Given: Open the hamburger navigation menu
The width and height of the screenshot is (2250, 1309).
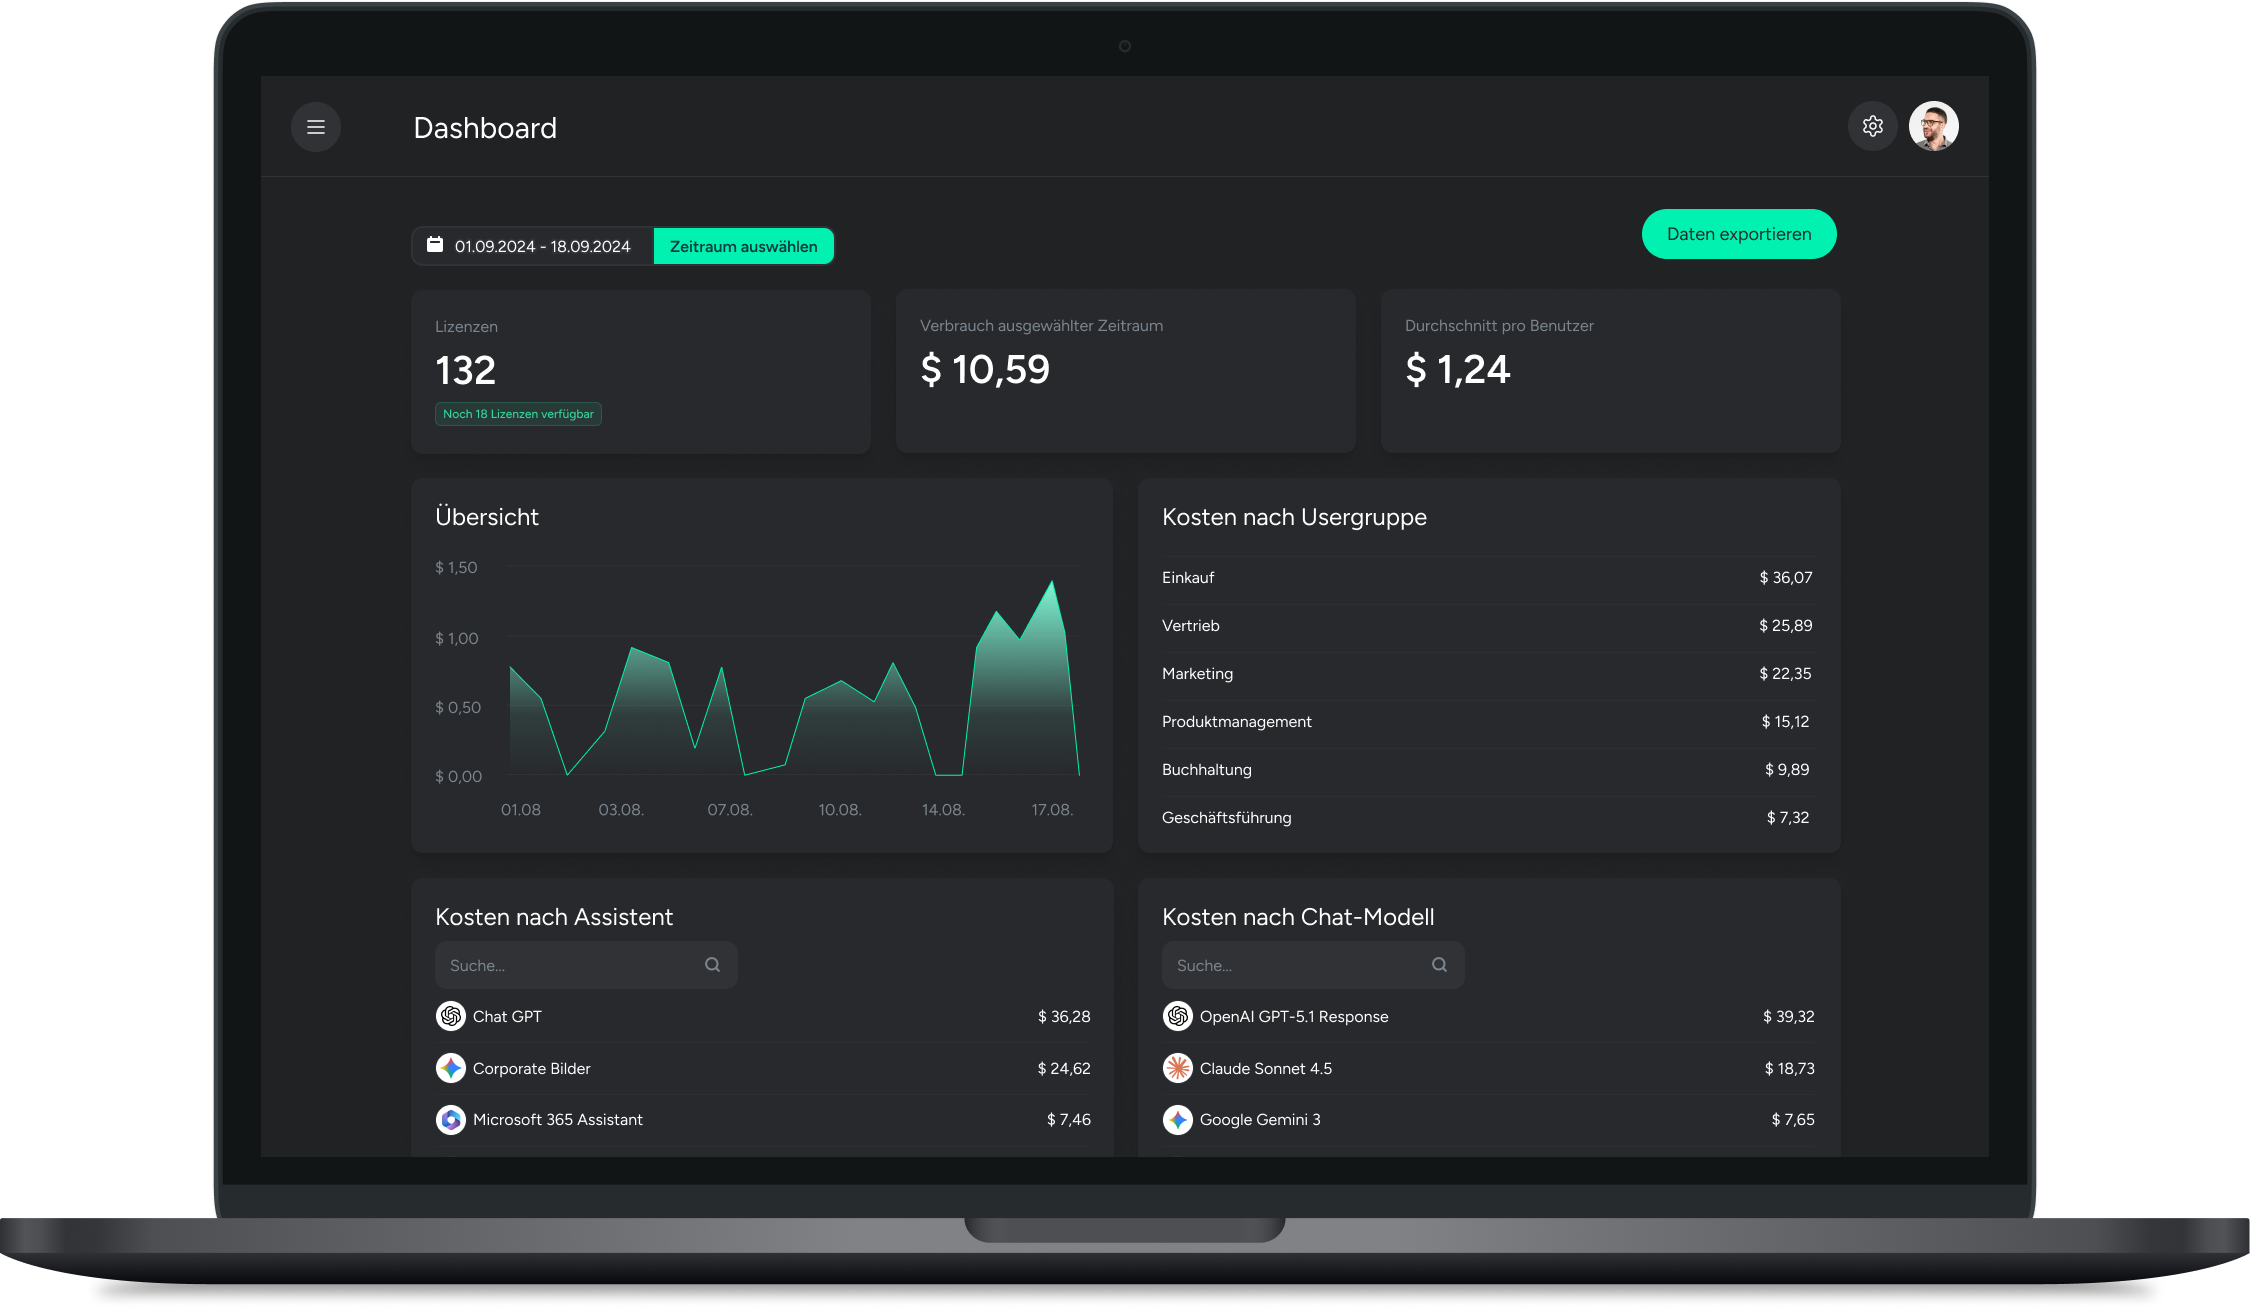Looking at the screenshot, I should (x=315, y=127).
